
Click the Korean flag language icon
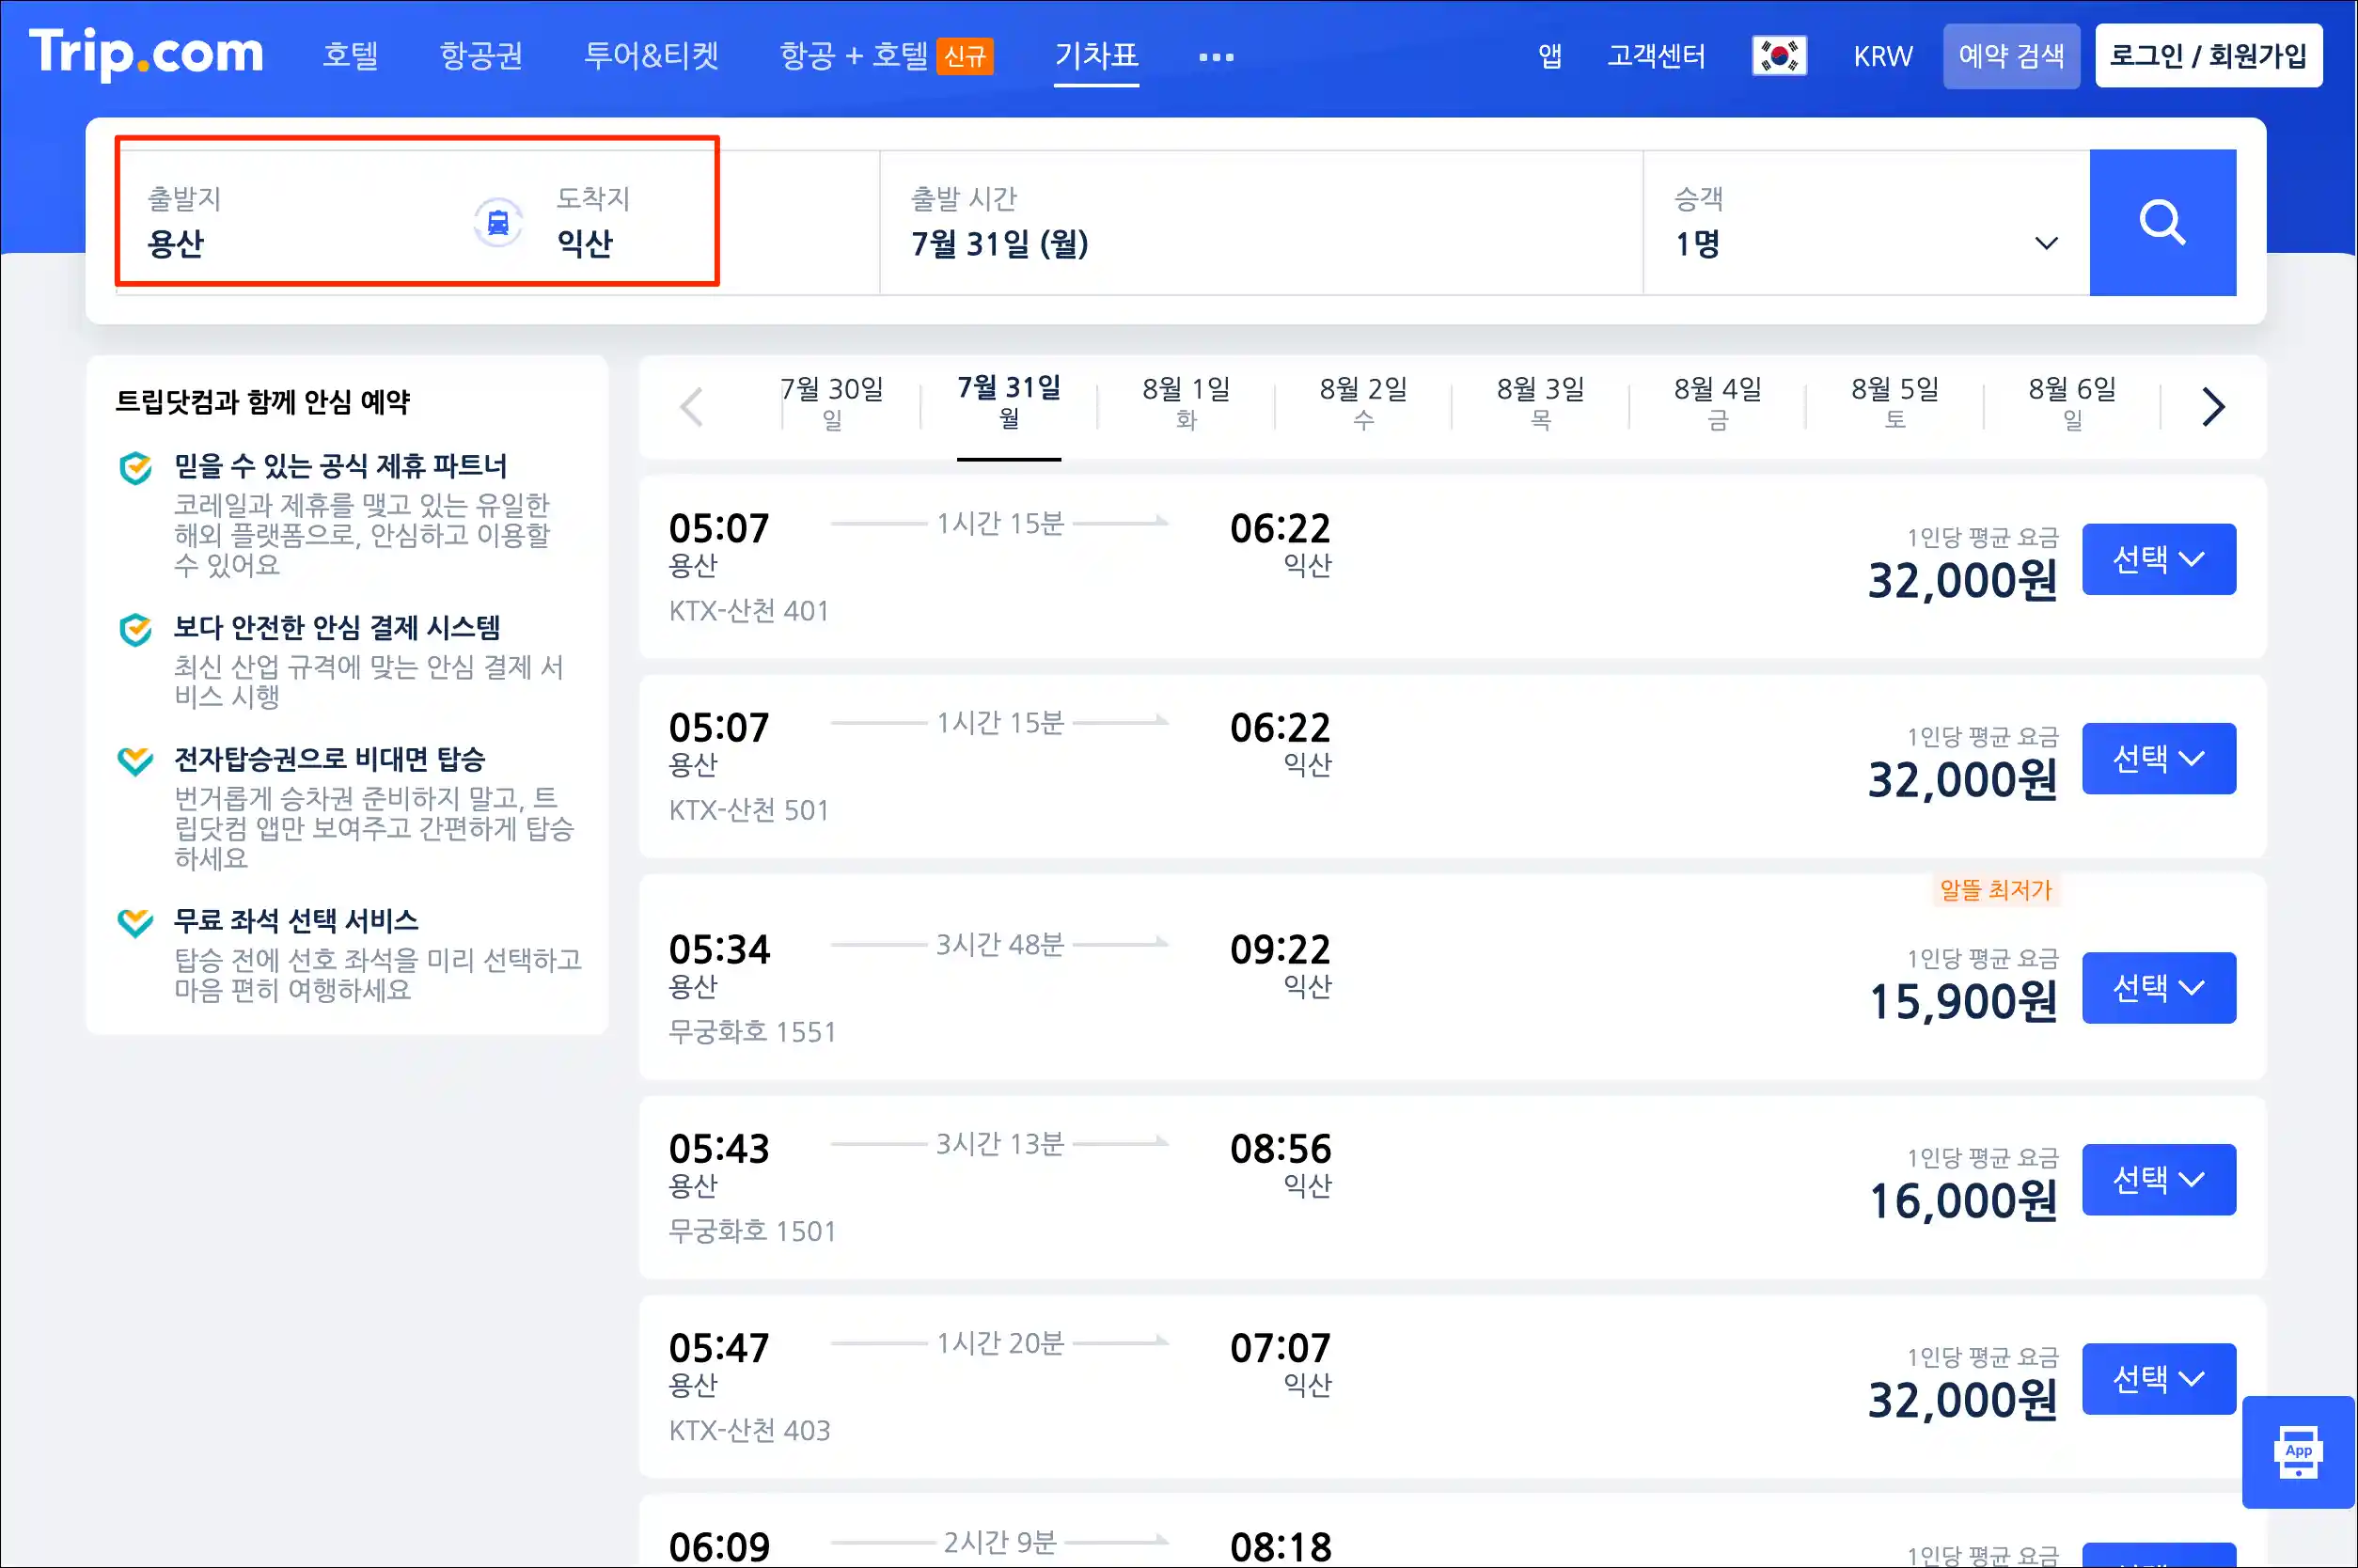tap(1779, 56)
